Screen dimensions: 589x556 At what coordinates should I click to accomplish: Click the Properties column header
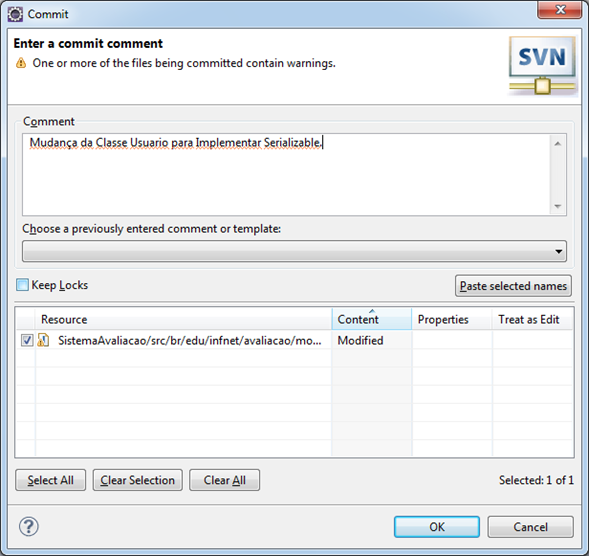coord(452,319)
